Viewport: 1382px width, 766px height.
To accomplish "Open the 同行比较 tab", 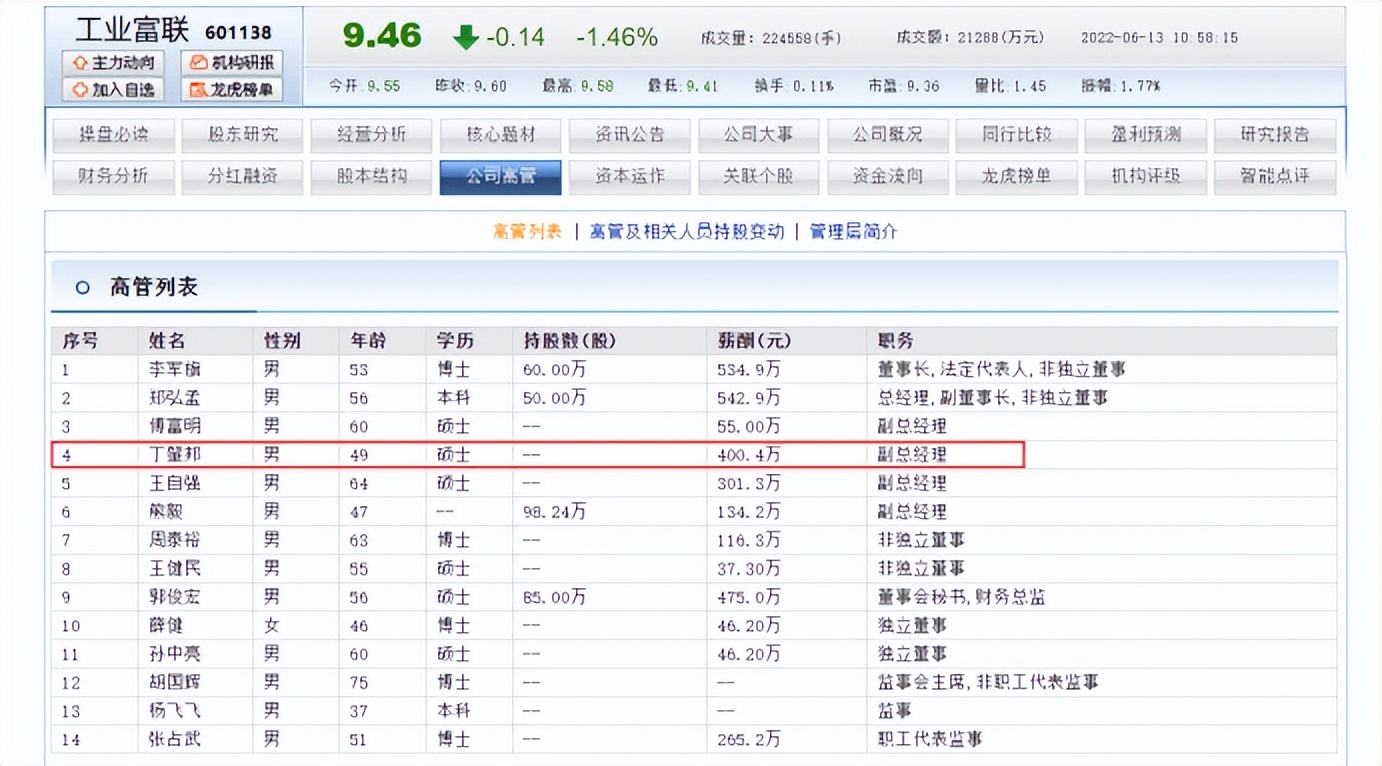I will [x=1017, y=134].
